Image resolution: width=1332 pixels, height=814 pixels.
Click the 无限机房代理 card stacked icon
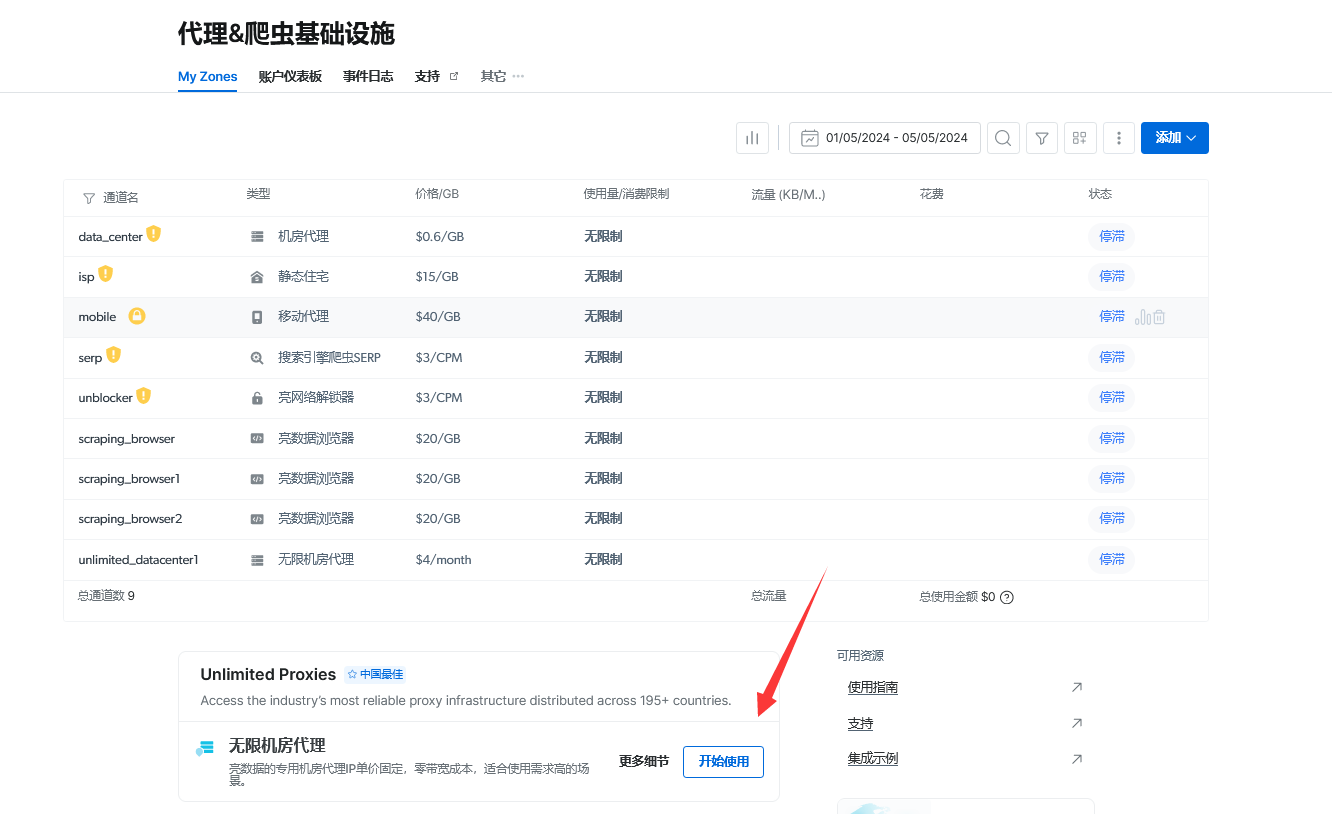[x=205, y=747]
